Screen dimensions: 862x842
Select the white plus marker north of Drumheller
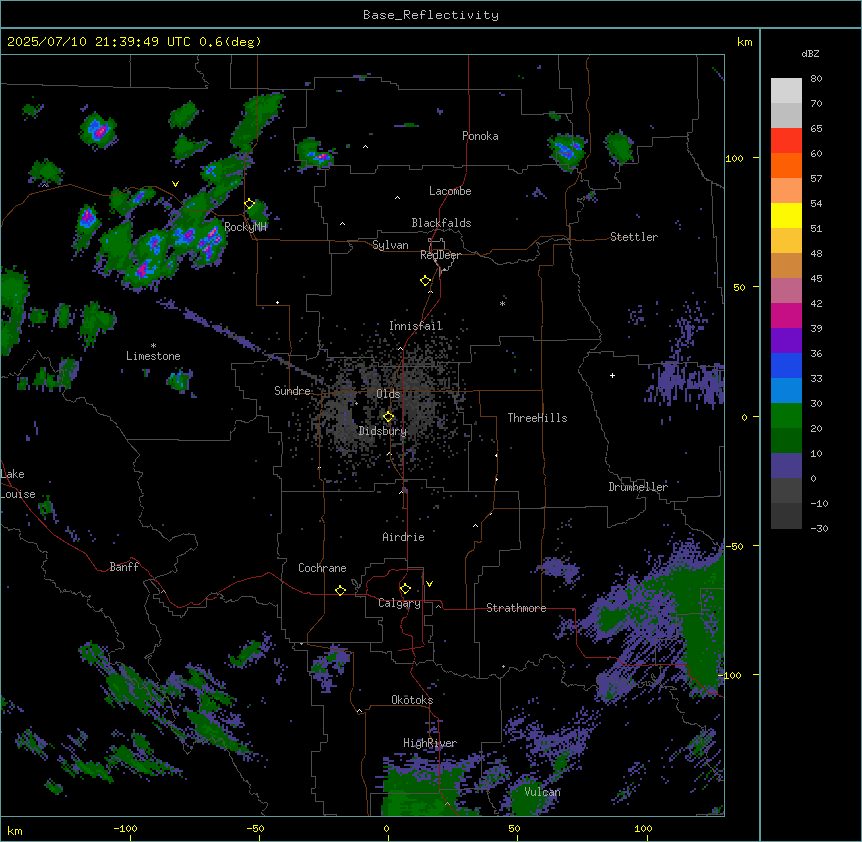point(612,375)
